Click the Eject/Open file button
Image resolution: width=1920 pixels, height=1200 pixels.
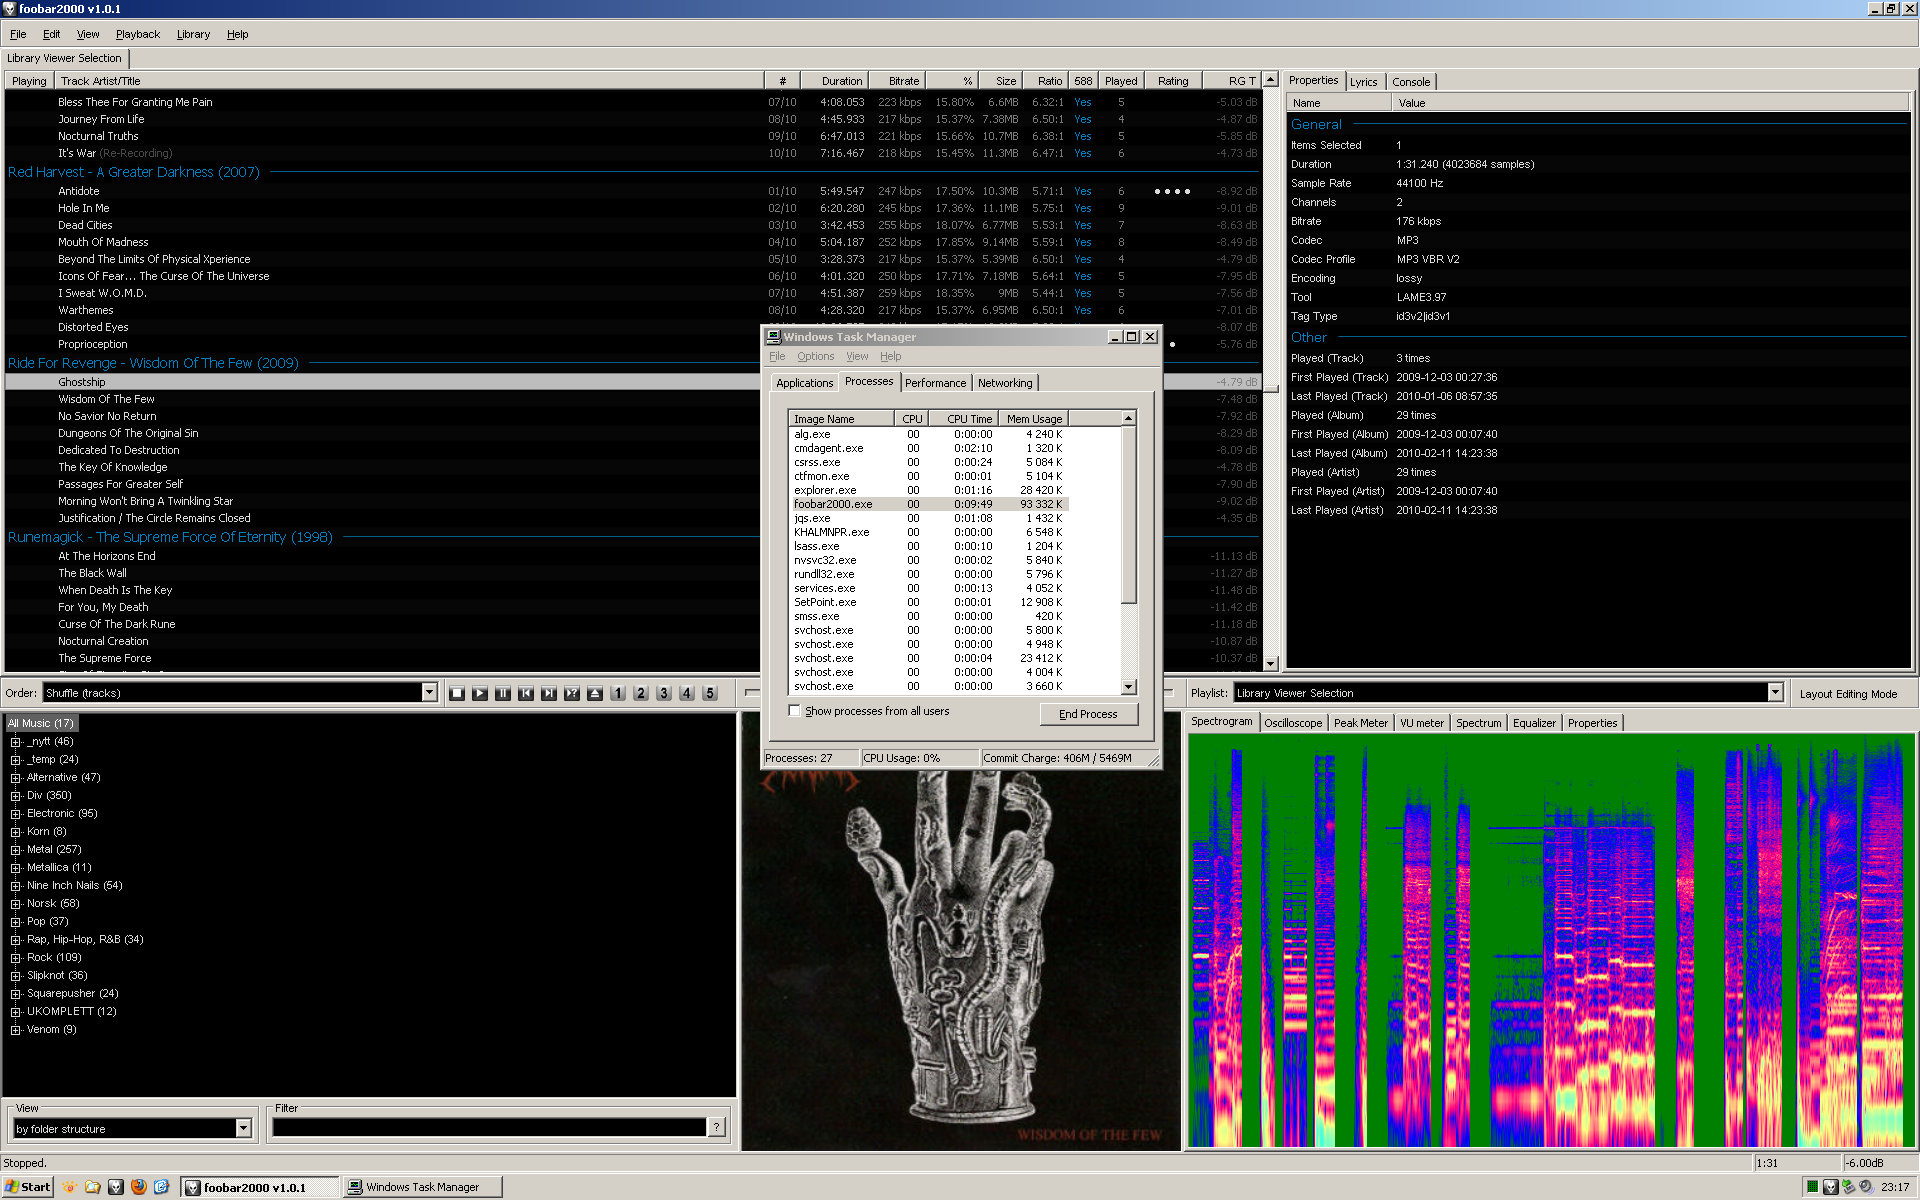595,693
